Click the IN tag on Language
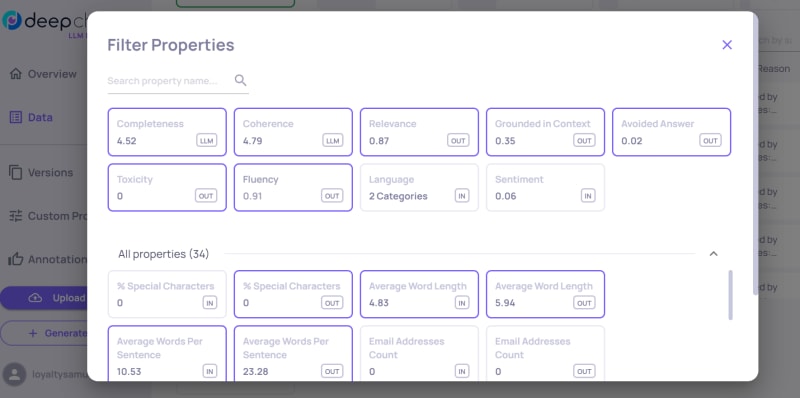The height and width of the screenshot is (398, 800). pyautogui.click(x=462, y=195)
